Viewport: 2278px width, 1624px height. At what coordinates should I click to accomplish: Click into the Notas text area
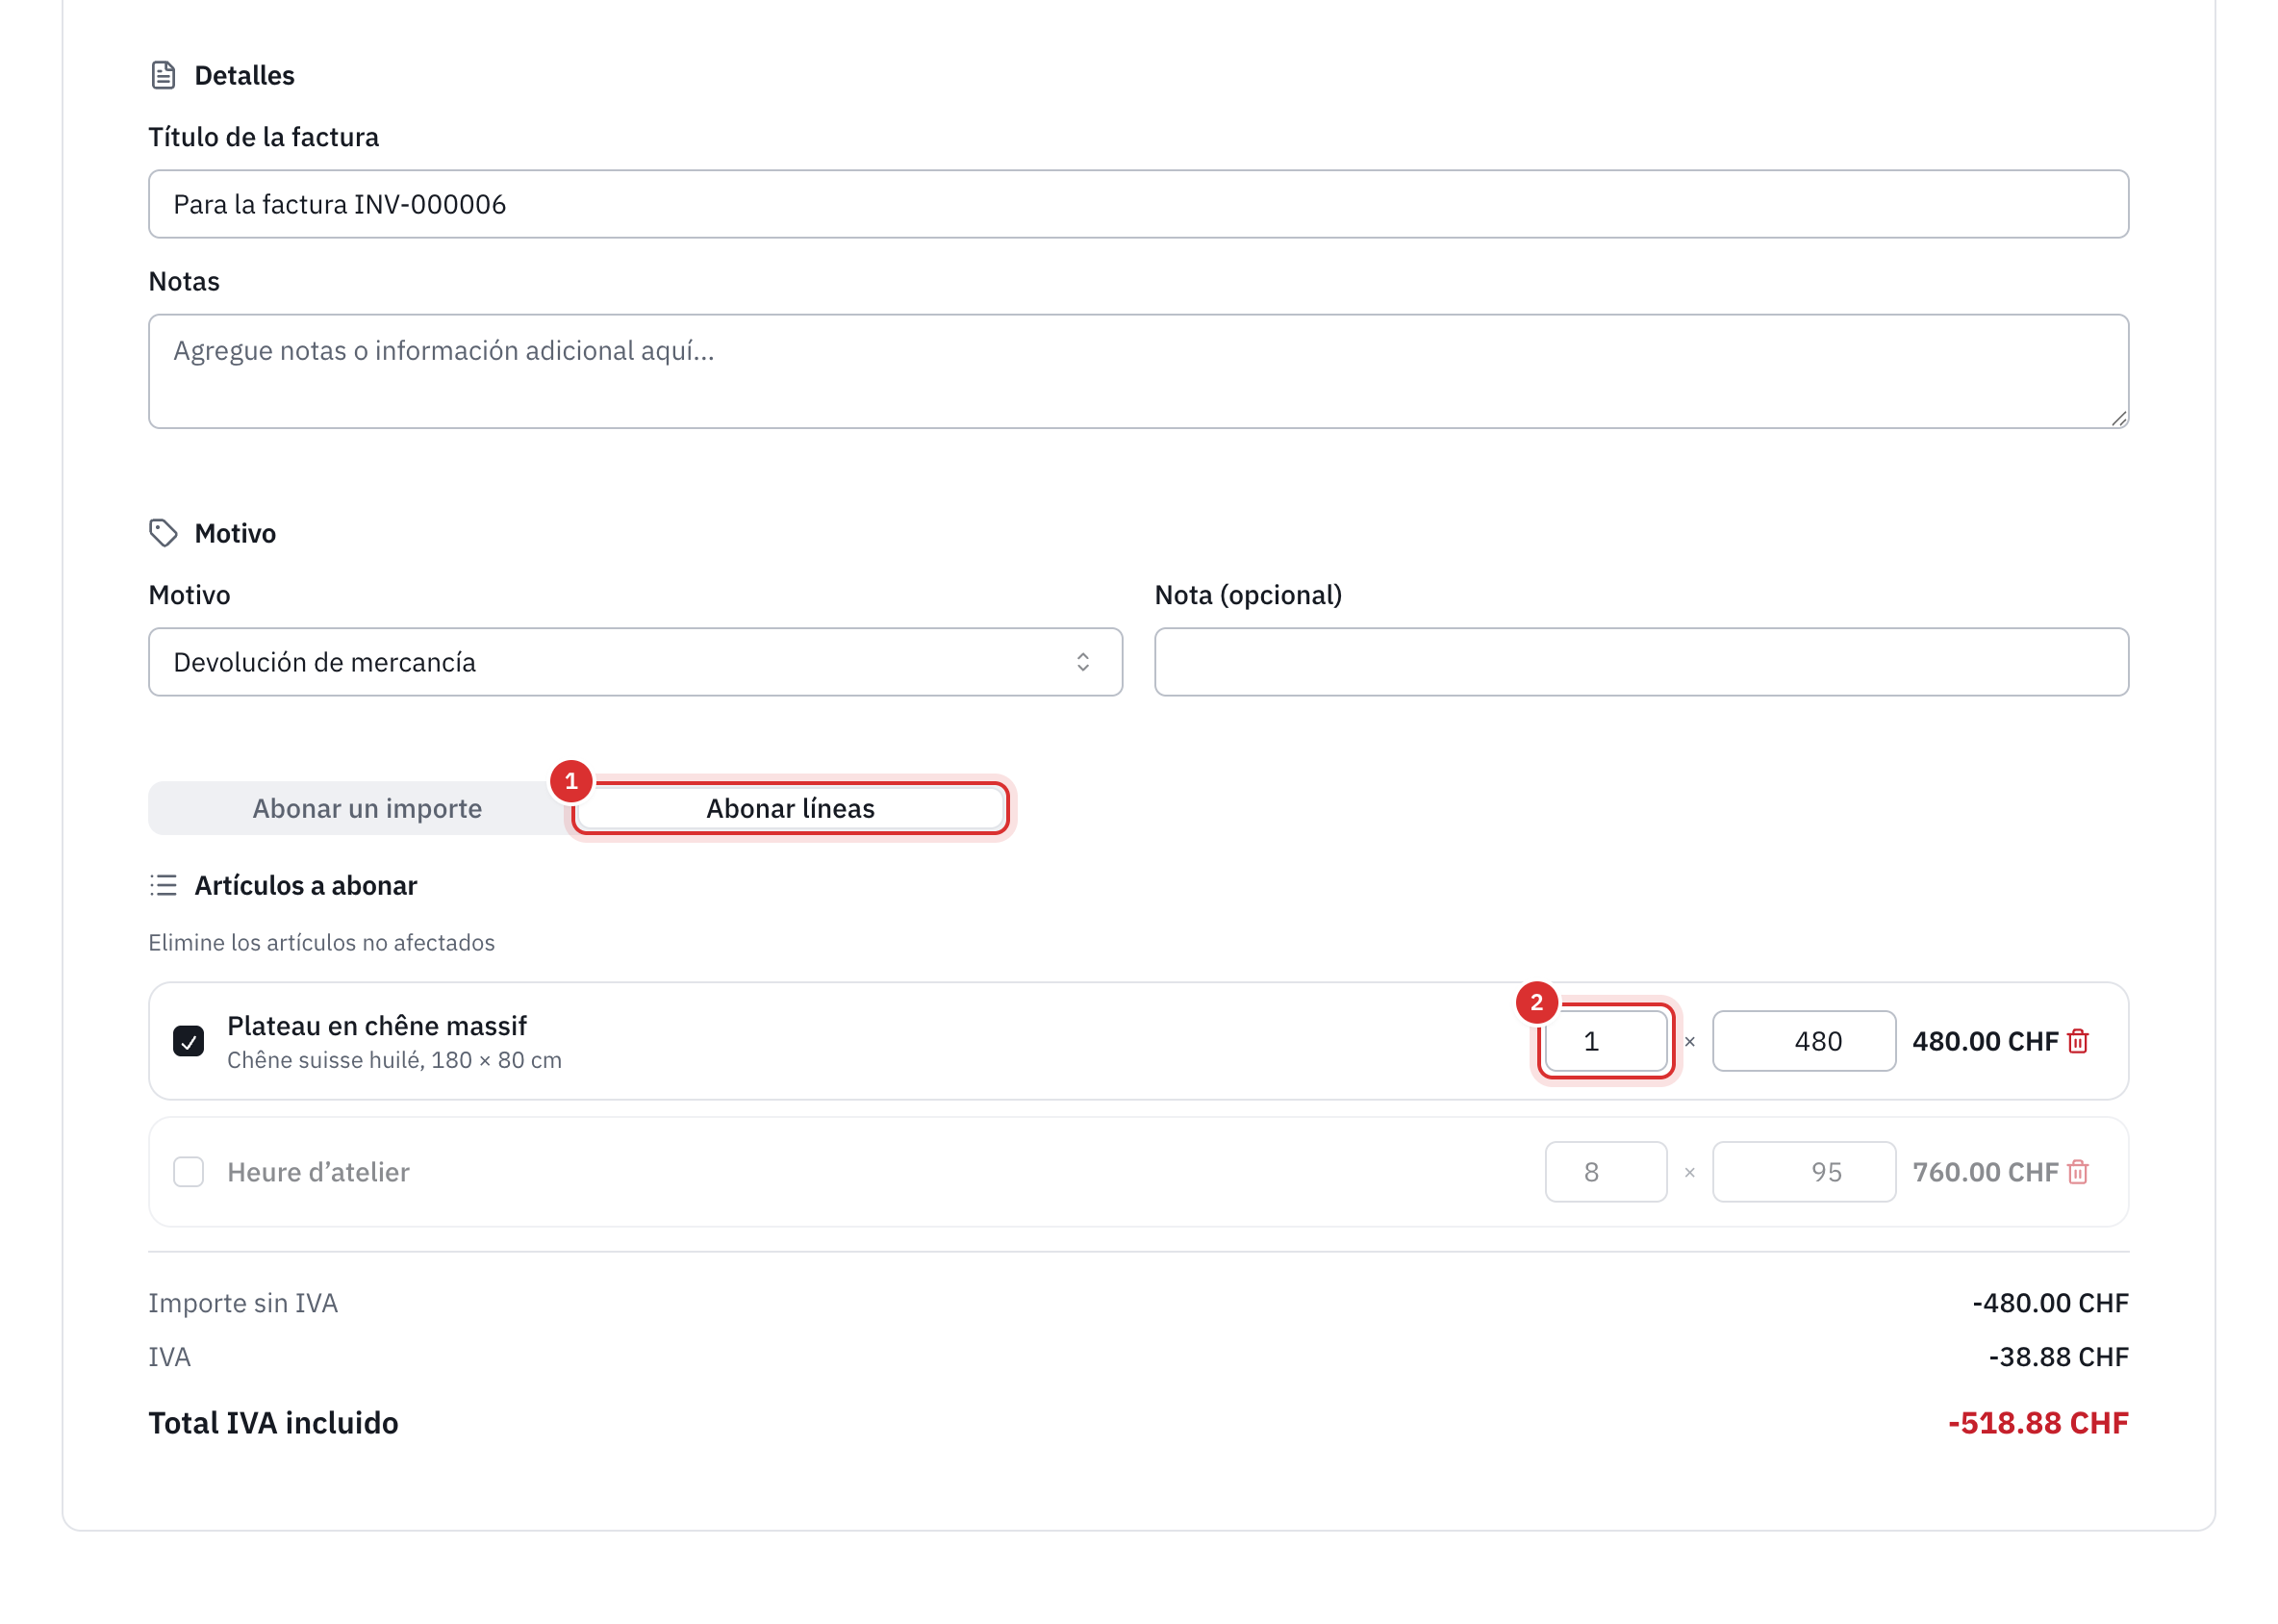pos(1138,371)
